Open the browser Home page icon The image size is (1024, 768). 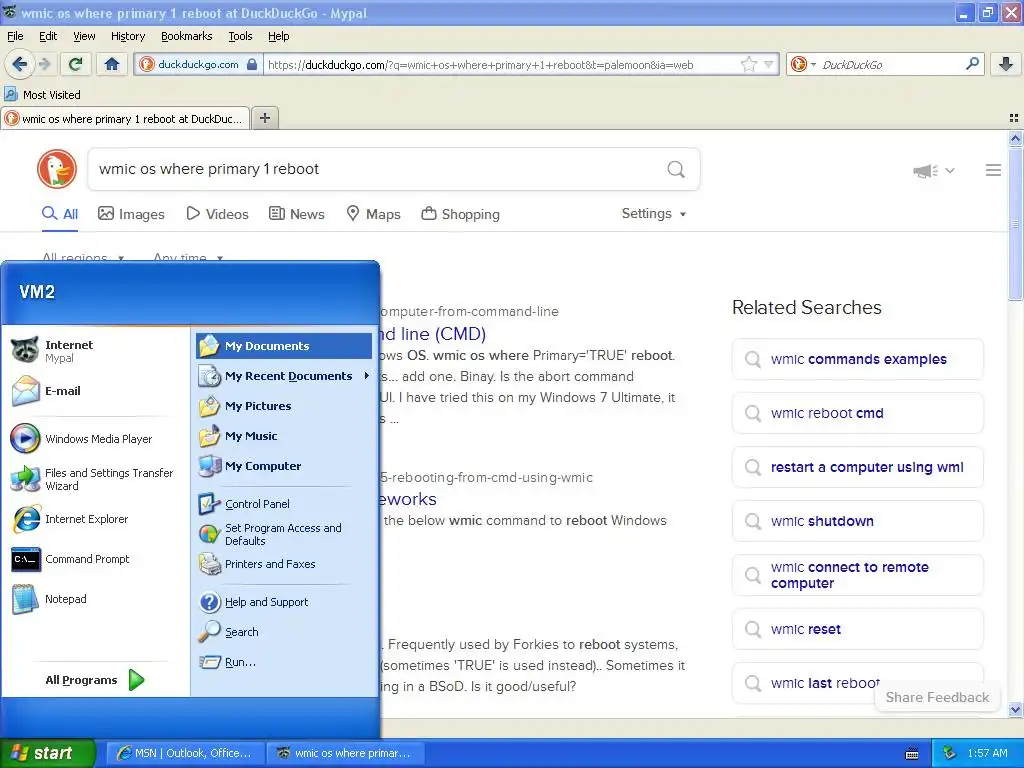point(112,64)
